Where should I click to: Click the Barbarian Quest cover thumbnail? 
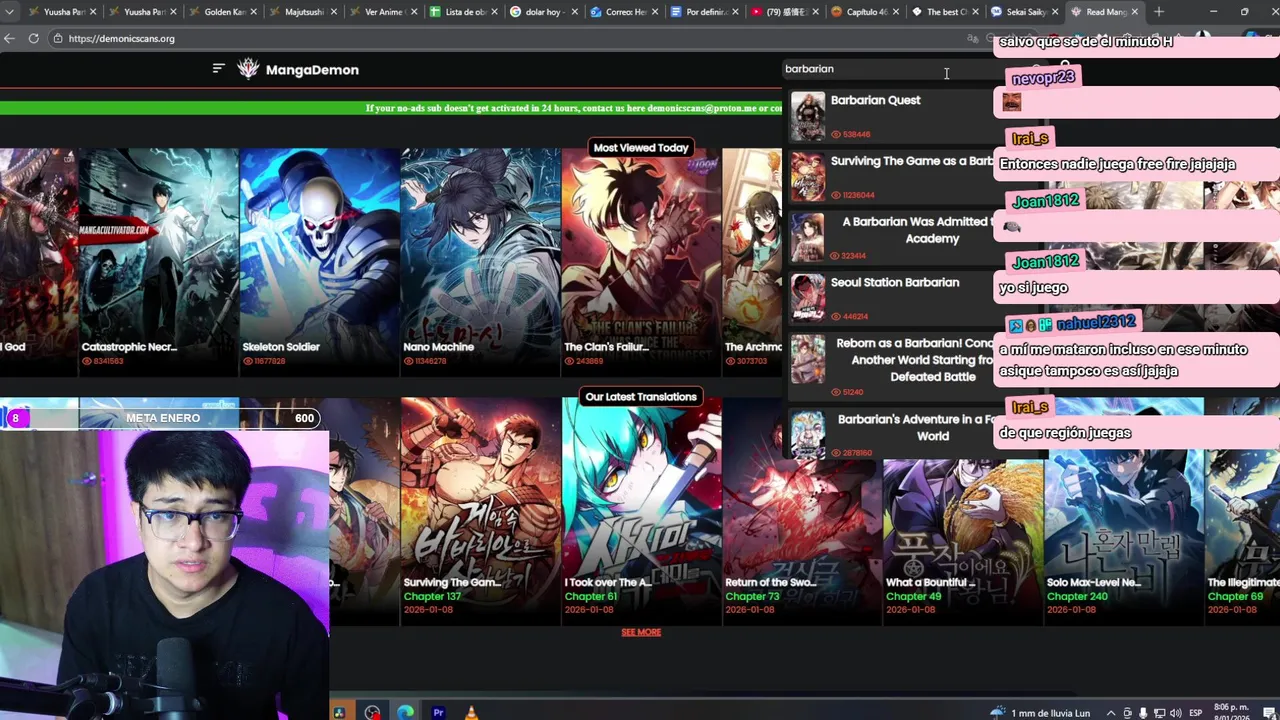click(808, 116)
